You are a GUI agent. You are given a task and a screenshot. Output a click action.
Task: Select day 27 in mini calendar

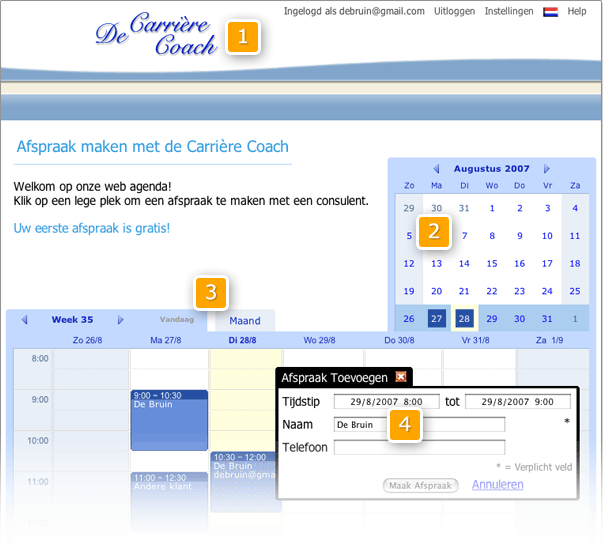pyautogui.click(x=436, y=319)
